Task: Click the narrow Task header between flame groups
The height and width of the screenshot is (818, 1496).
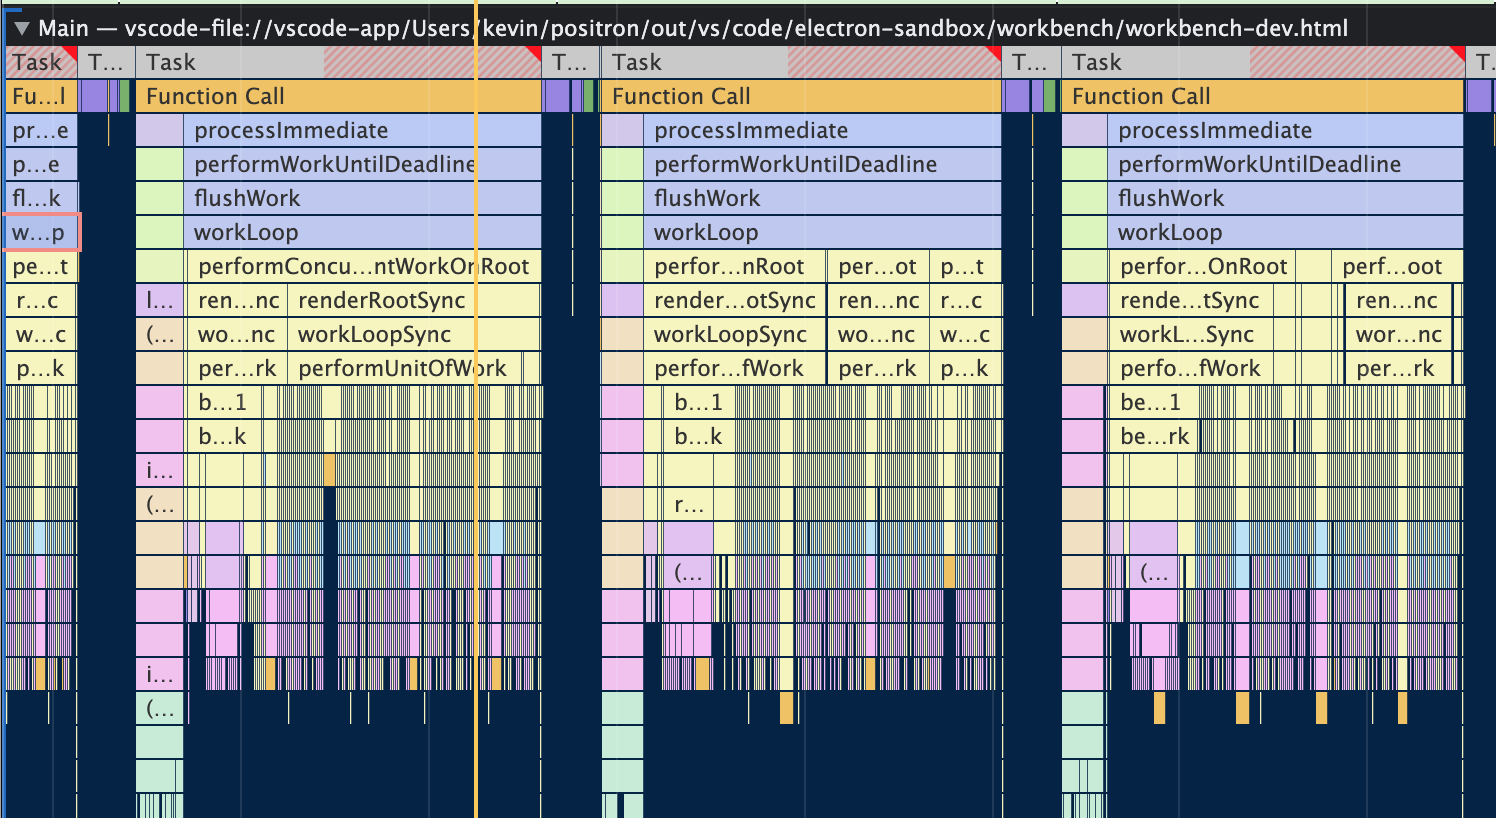Action: click(567, 61)
